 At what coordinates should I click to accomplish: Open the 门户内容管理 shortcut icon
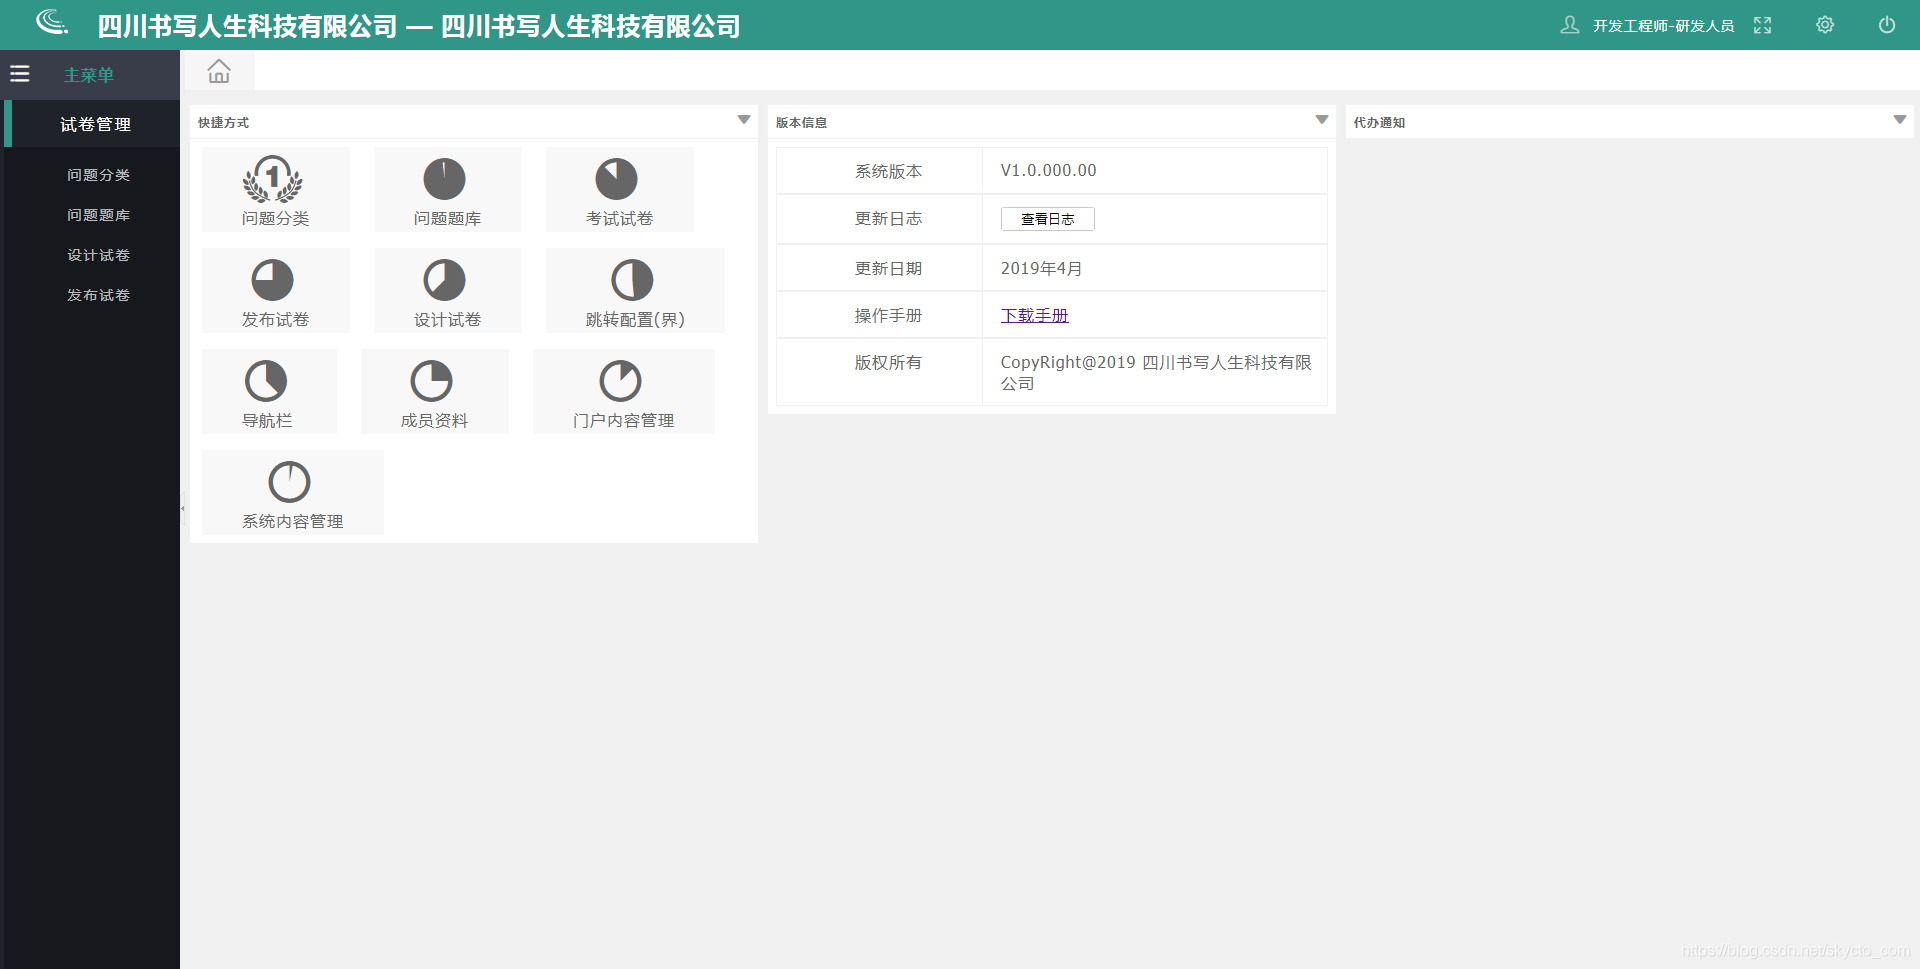pos(620,381)
